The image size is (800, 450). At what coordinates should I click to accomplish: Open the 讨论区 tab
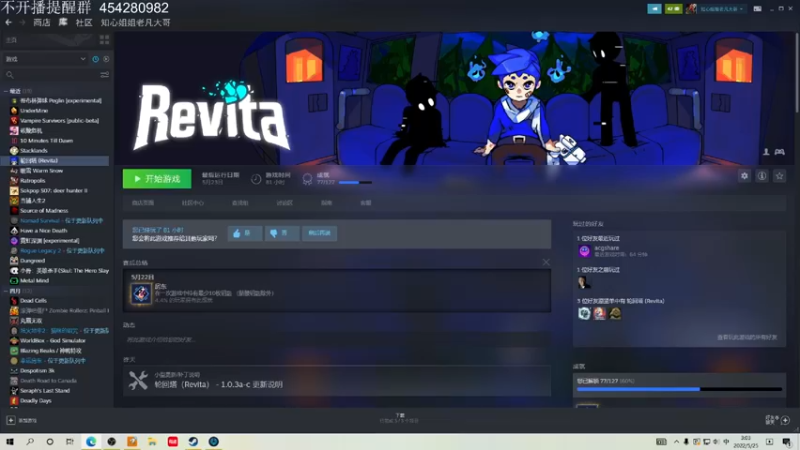284,203
